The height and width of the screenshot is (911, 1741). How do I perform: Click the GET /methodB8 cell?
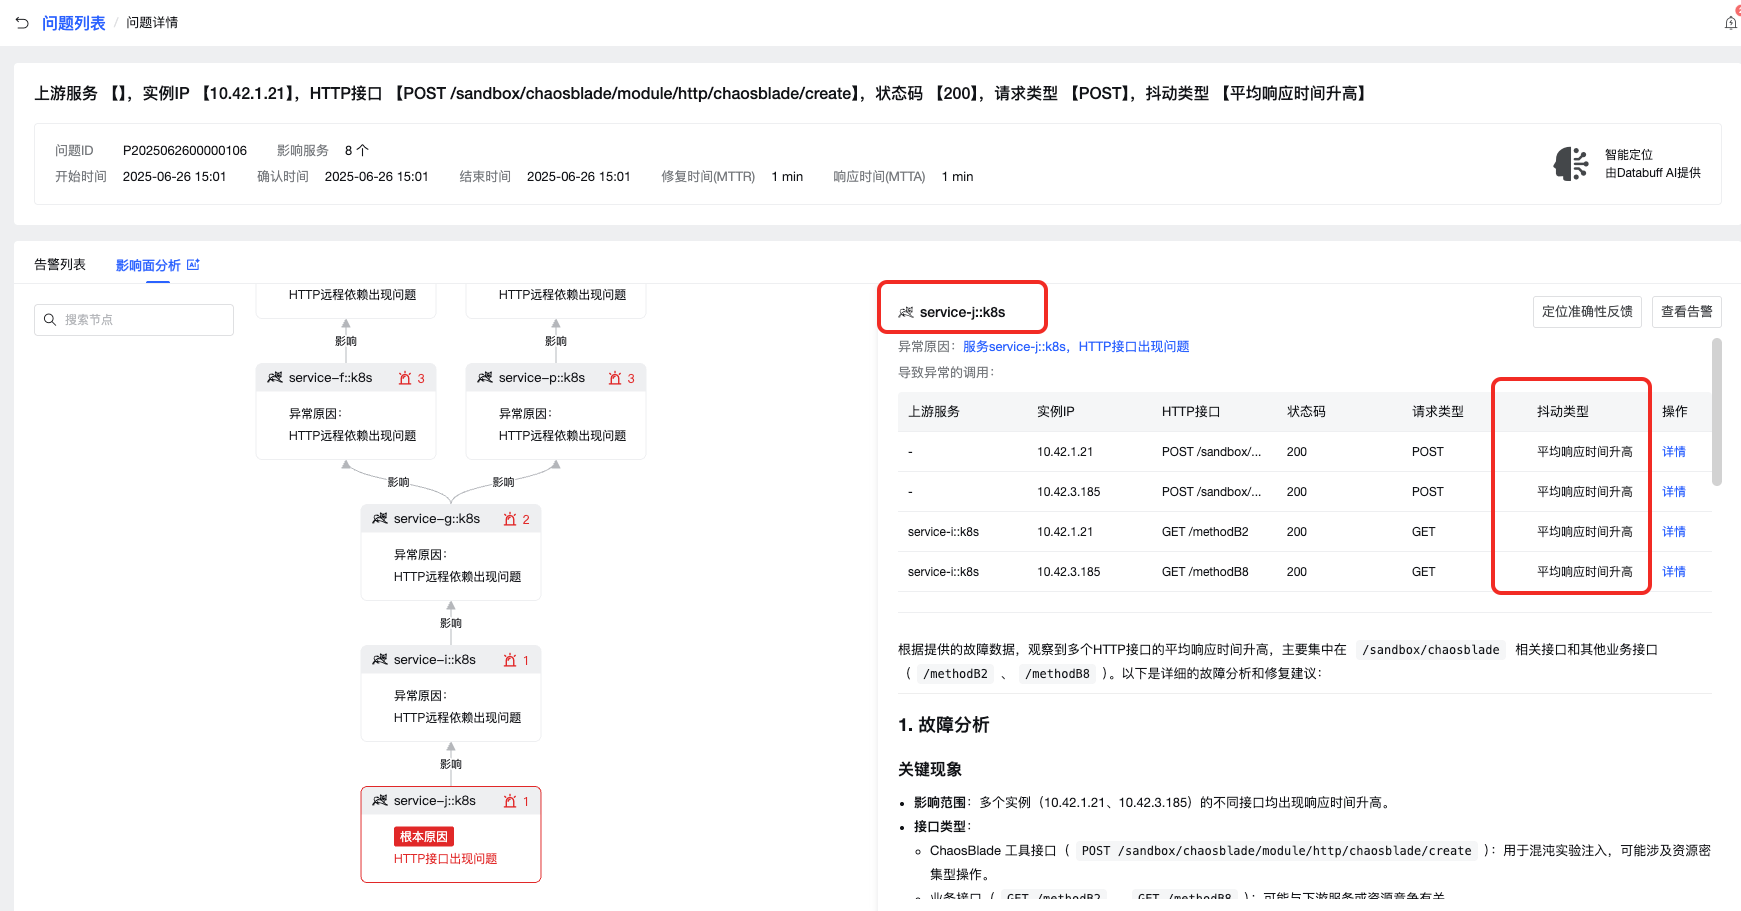[x=1205, y=572]
